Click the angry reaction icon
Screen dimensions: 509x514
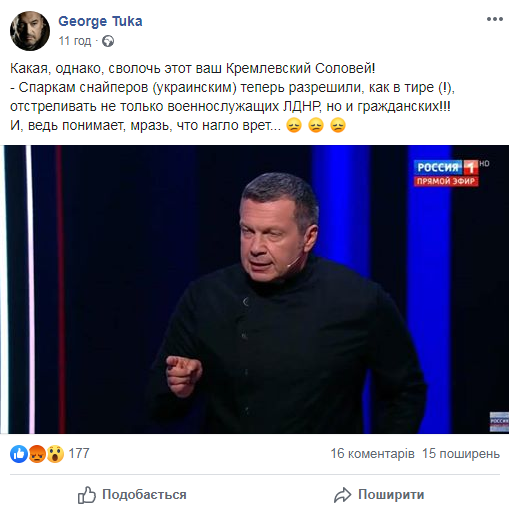point(37,454)
